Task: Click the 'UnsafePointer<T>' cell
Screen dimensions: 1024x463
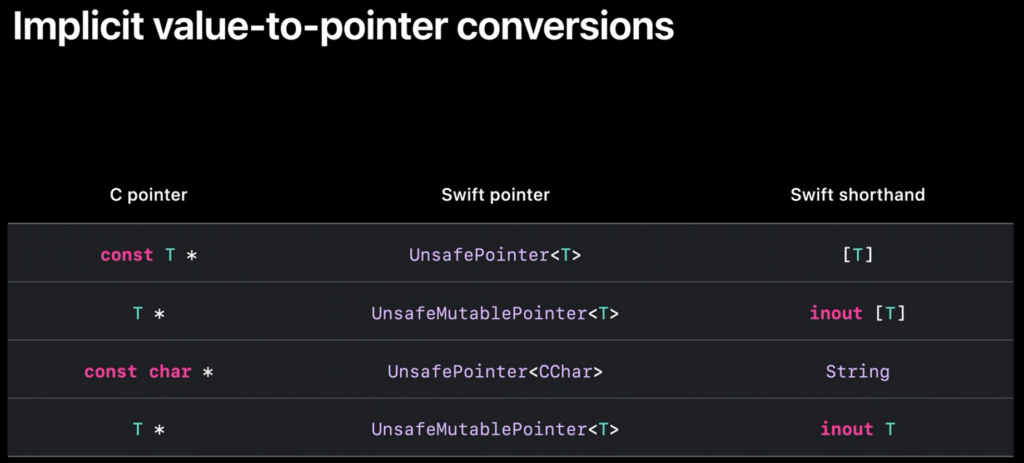Action: [495, 255]
